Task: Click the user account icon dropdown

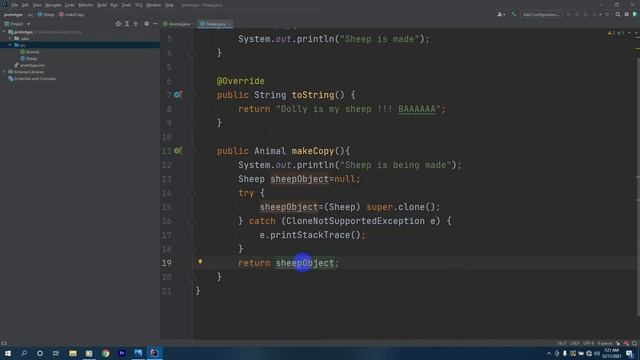Action: tap(501, 15)
